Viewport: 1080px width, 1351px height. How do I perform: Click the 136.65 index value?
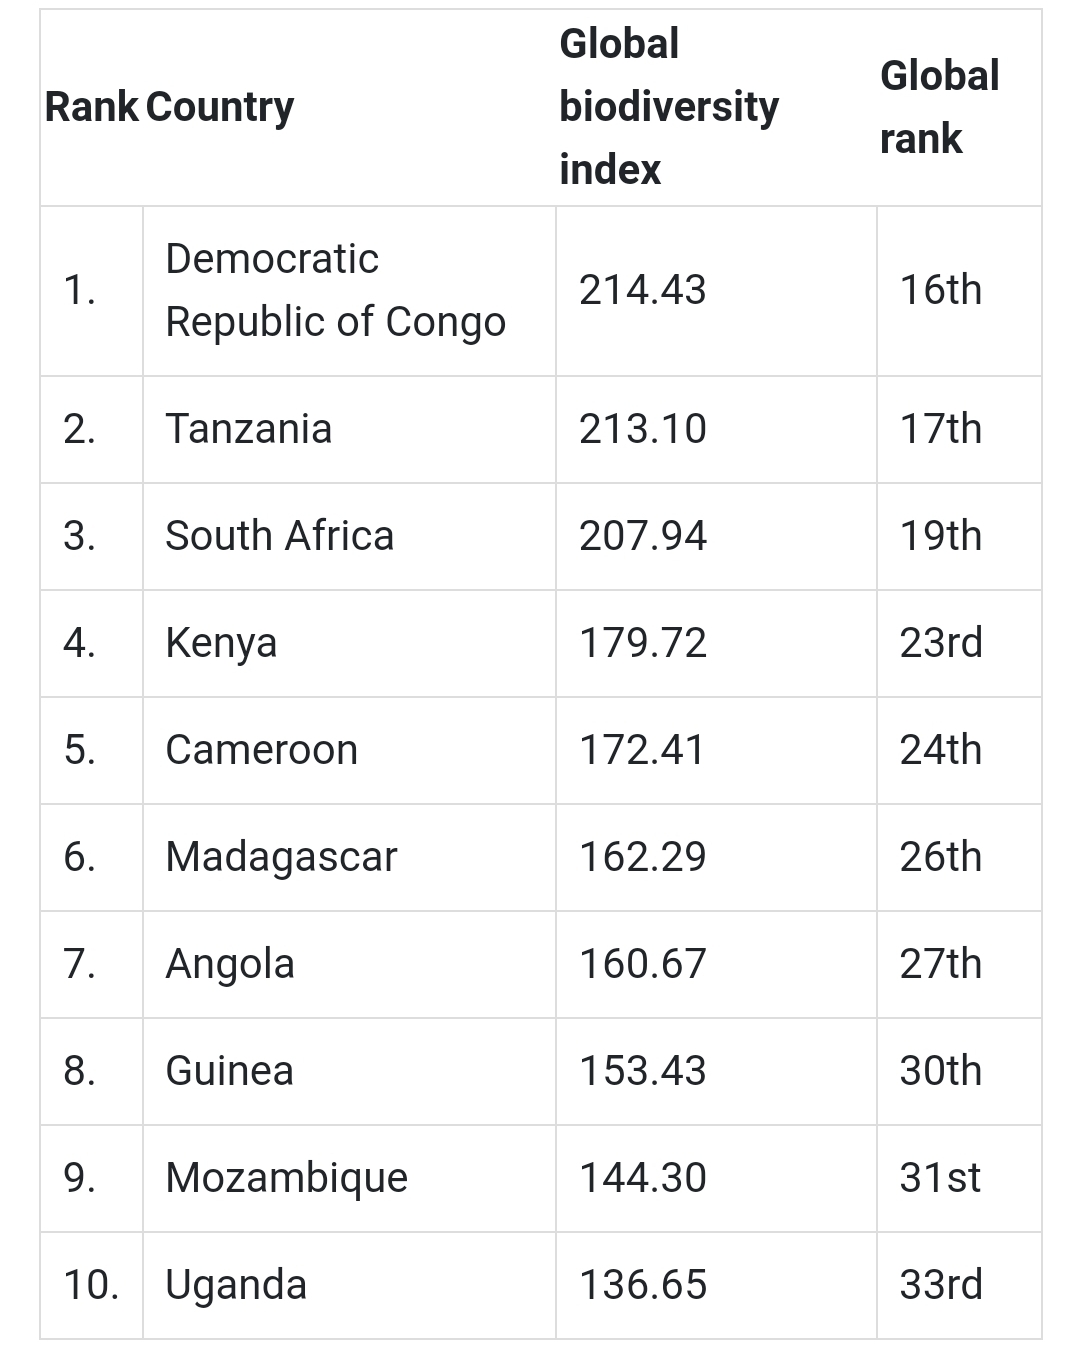(x=642, y=1285)
